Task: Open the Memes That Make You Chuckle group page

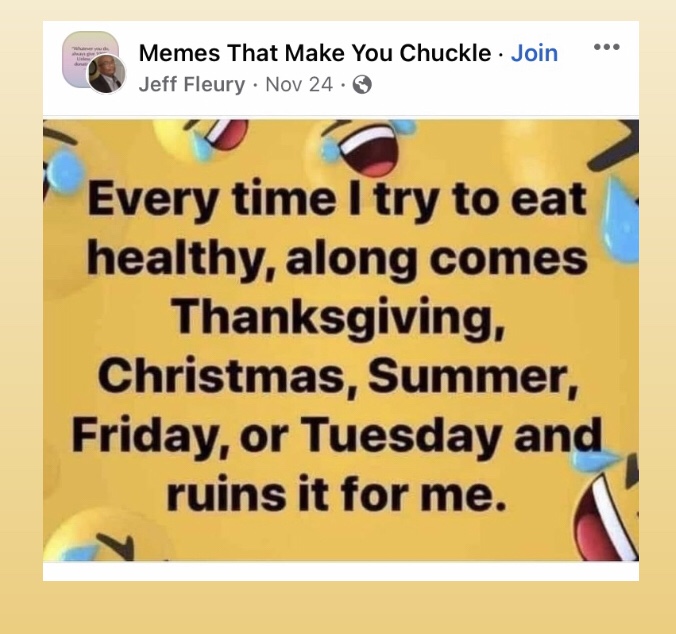Action: coord(314,53)
